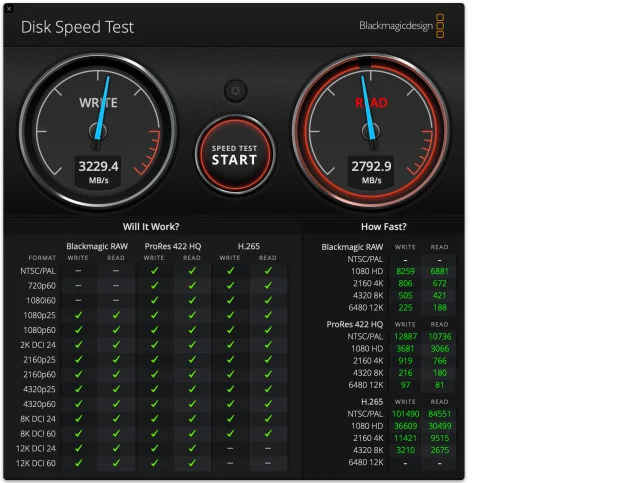Click the How Fast? panel heading

pyautogui.click(x=383, y=227)
